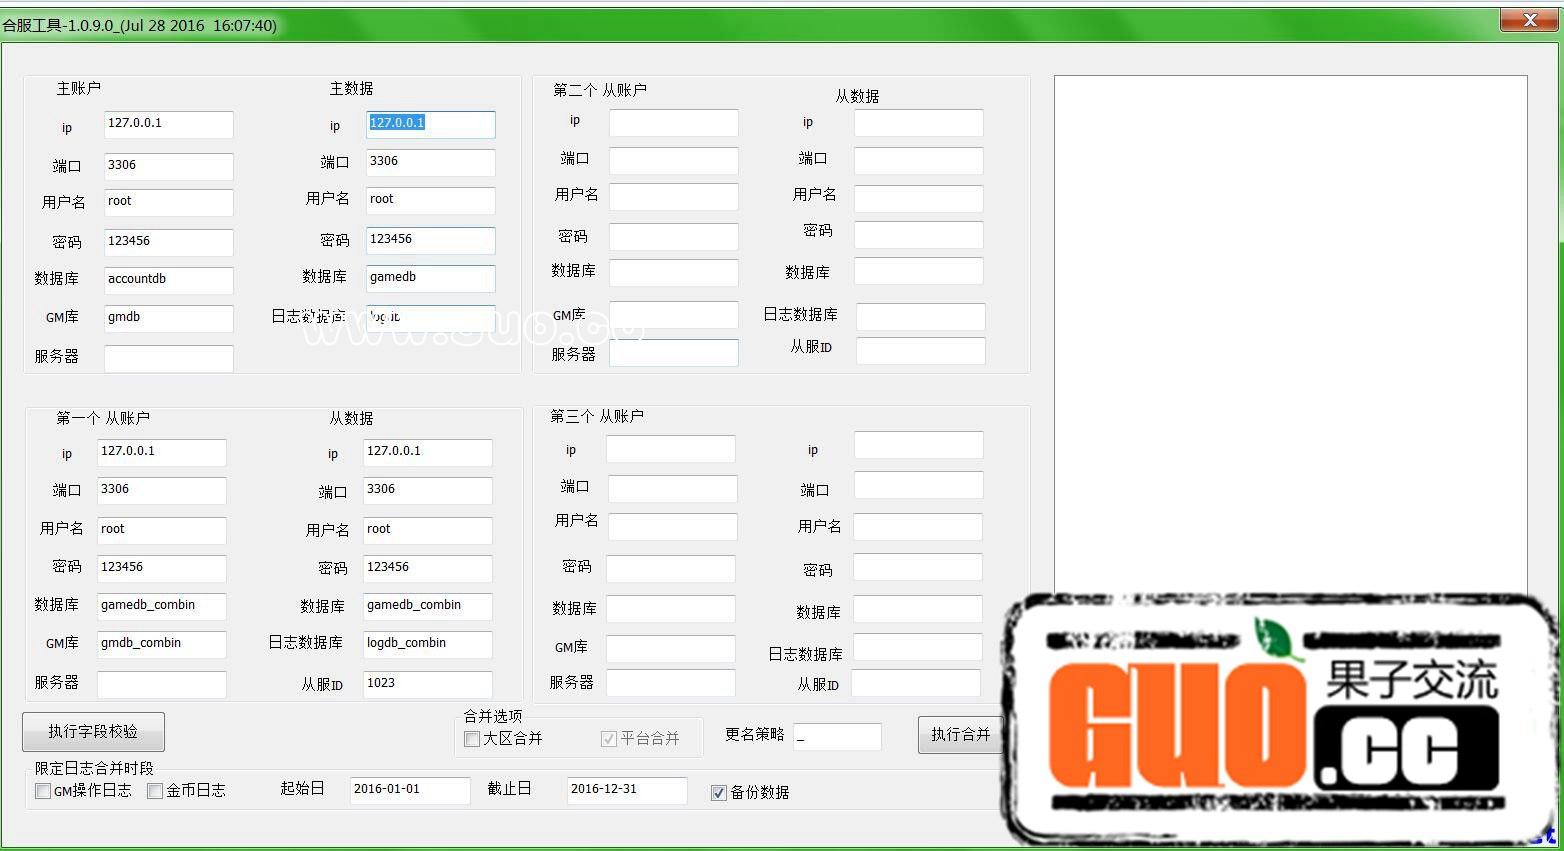Click the 截止日 date field
1564x851 pixels.
point(626,790)
